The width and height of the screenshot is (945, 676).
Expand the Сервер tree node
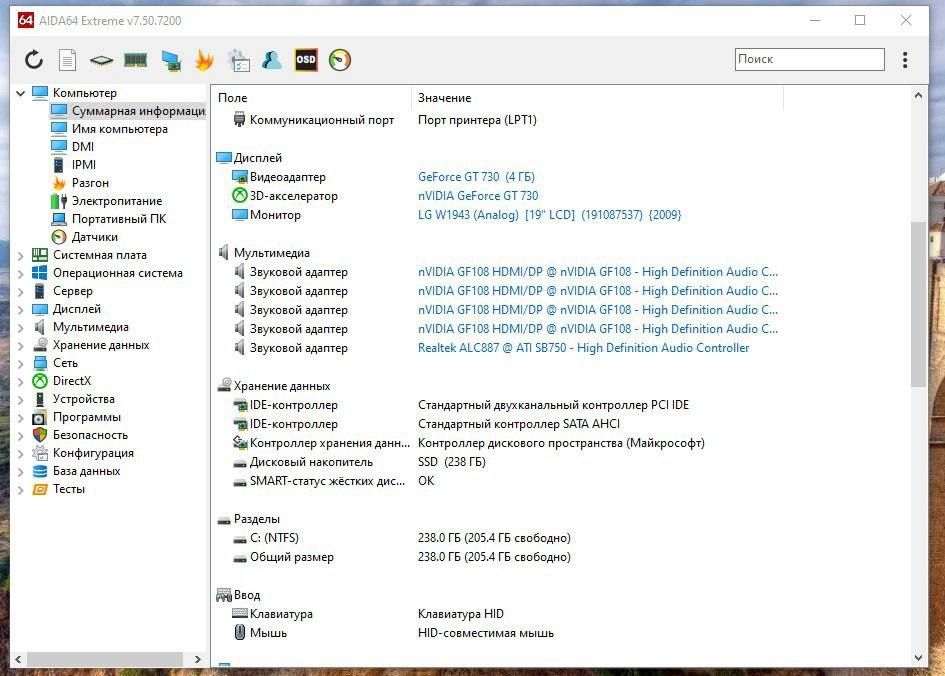[x=20, y=292]
